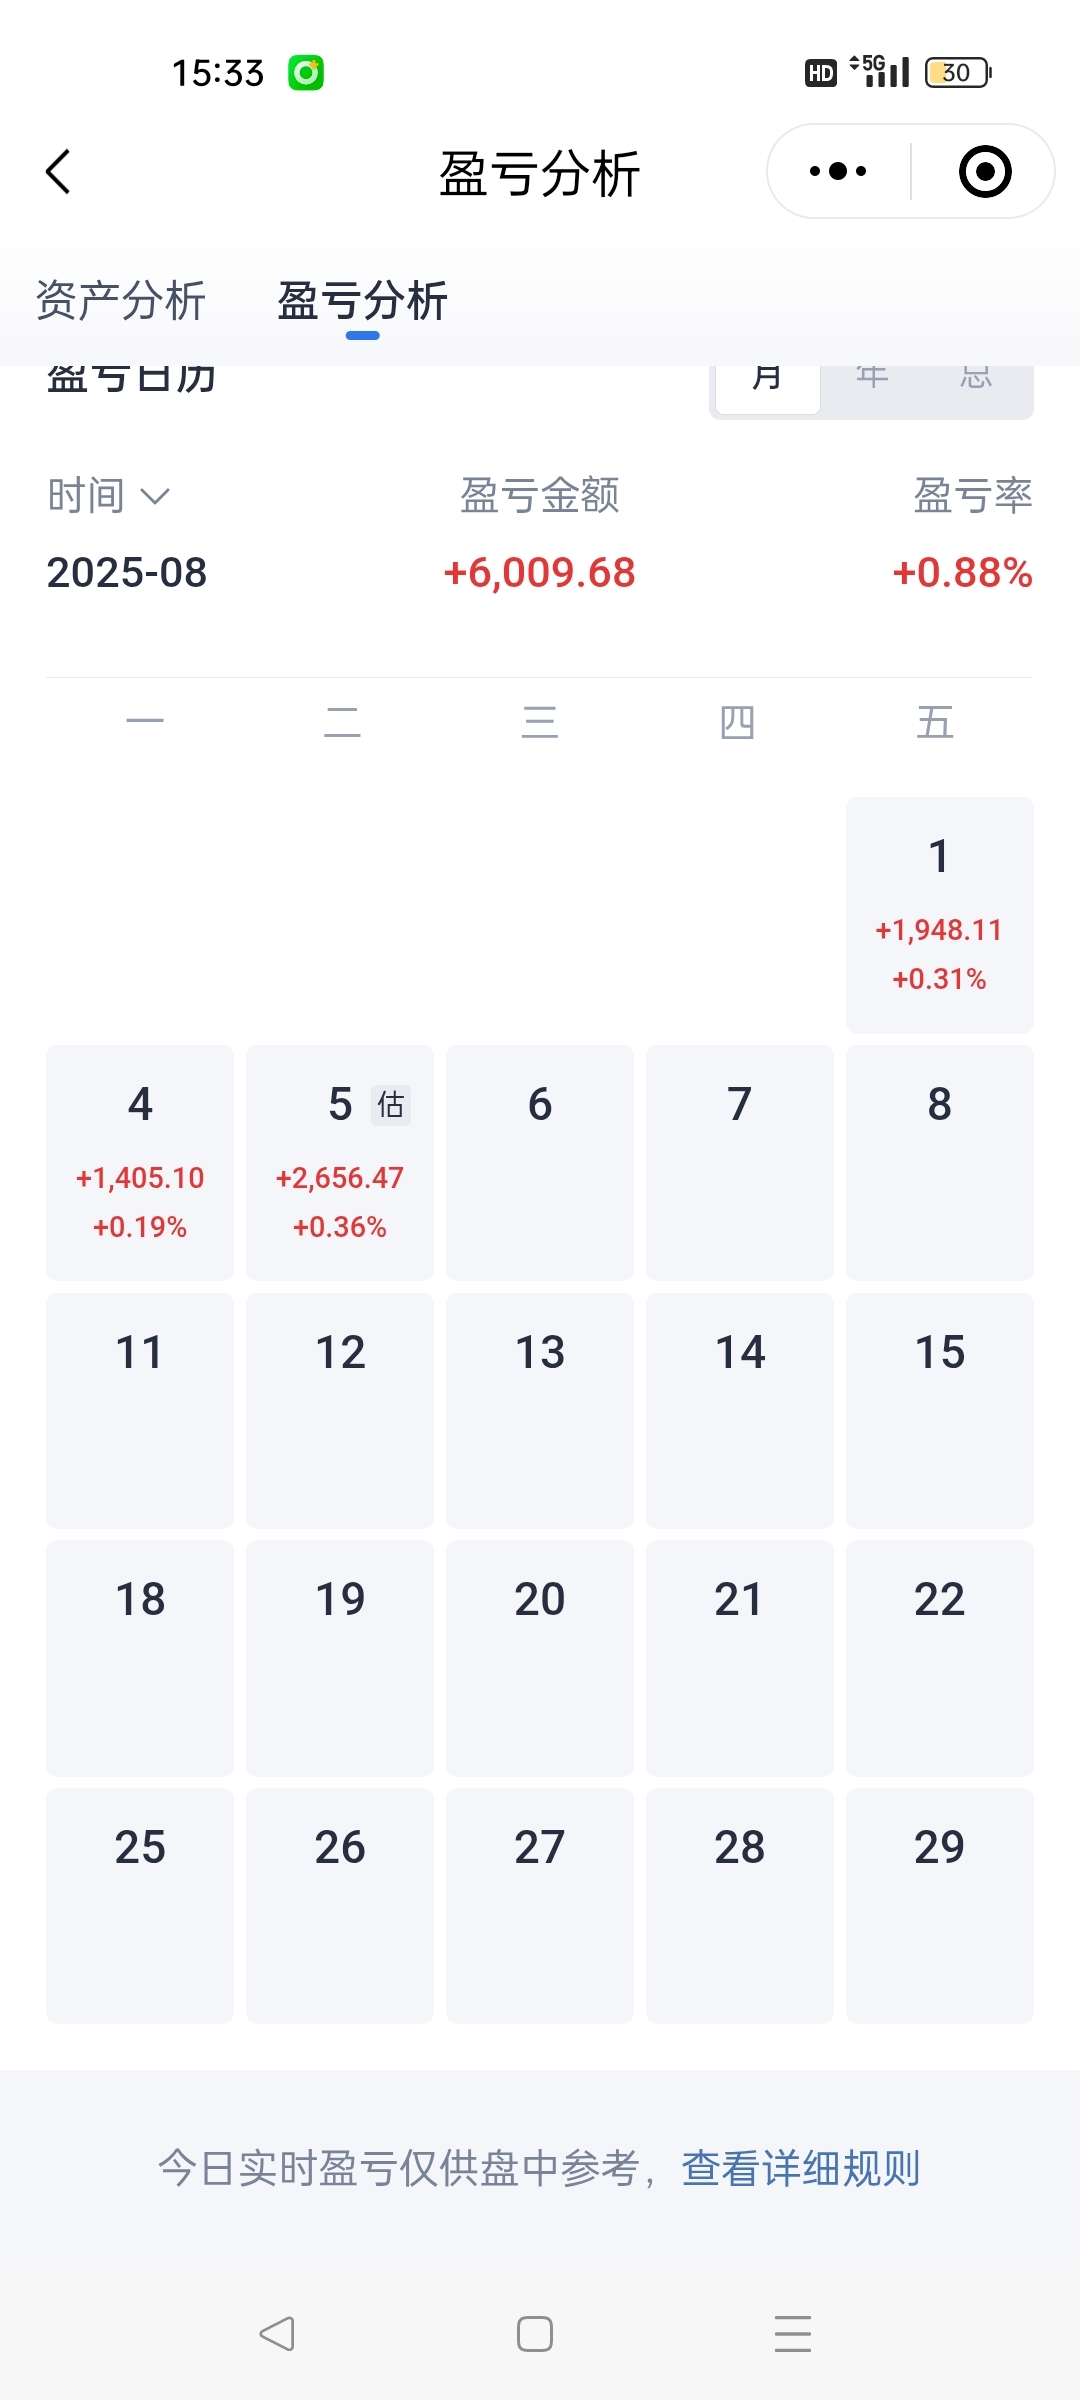Viewport: 1080px width, 2400px height.
Task: Switch to the 资产分析 tab
Action: 121,301
